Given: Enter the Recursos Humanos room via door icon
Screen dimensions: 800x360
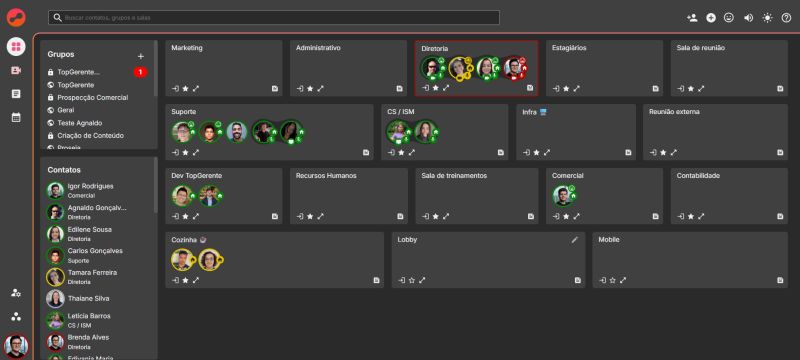Looking at the screenshot, I should point(300,217).
